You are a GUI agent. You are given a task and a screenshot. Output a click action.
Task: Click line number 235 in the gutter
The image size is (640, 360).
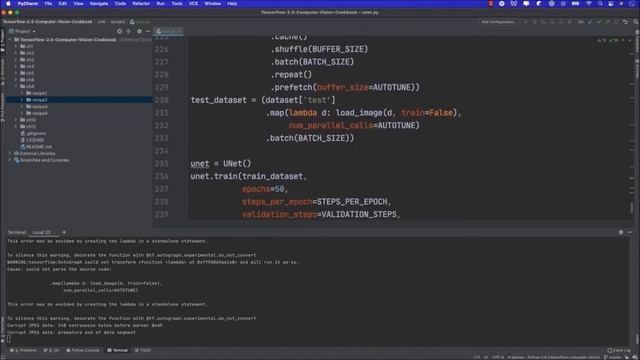162,164
